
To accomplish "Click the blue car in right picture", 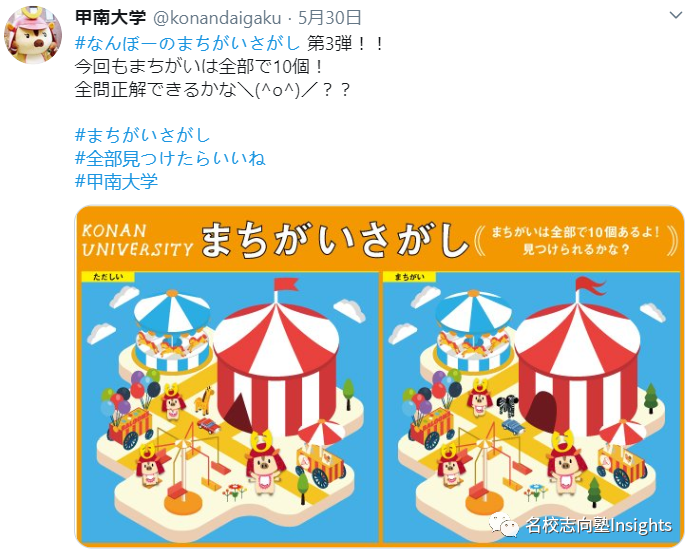I will (513, 426).
